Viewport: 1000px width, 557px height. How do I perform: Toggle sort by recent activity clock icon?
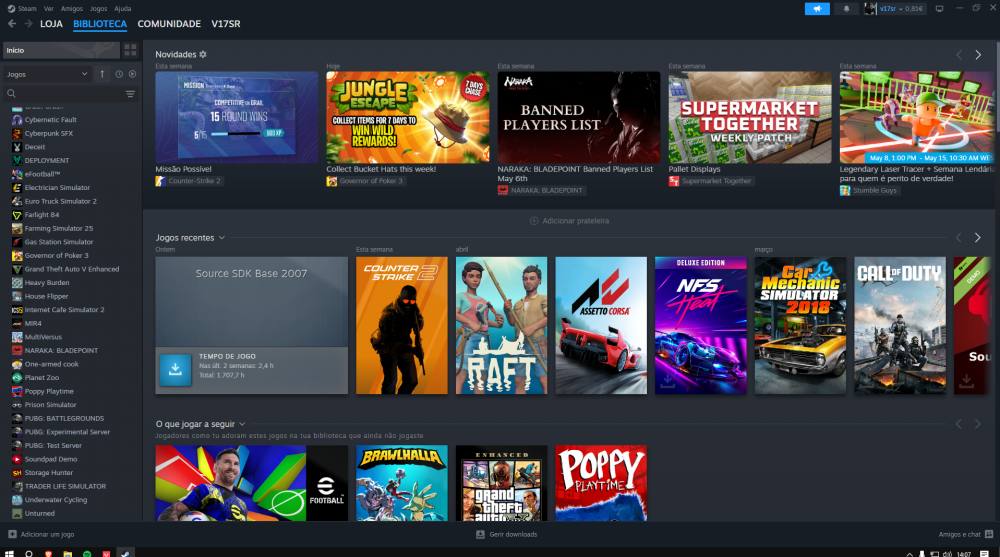click(x=119, y=74)
